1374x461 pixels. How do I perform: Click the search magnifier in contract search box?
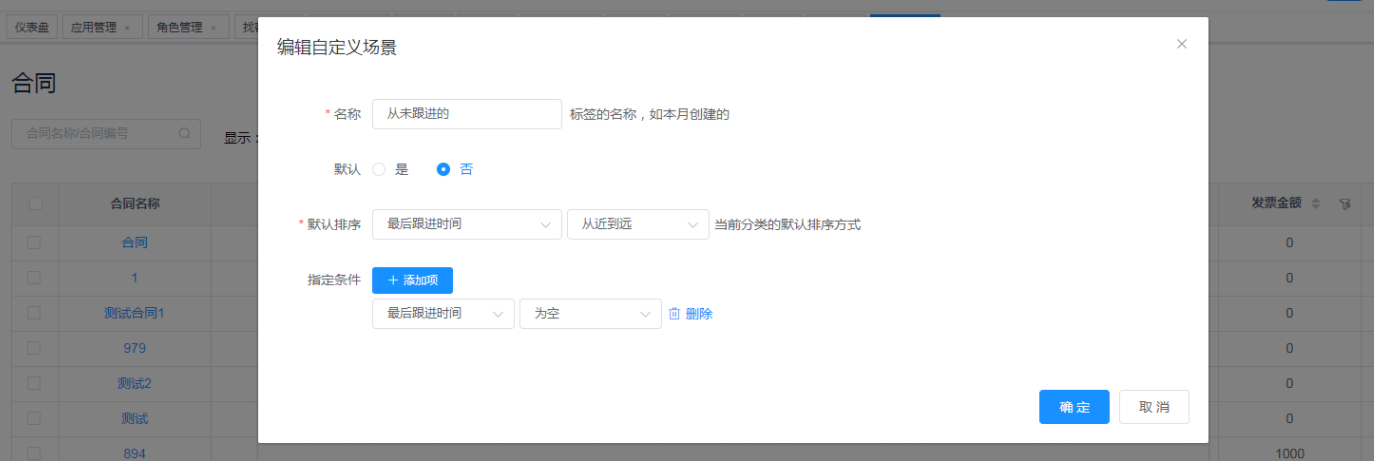coord(185,133)
